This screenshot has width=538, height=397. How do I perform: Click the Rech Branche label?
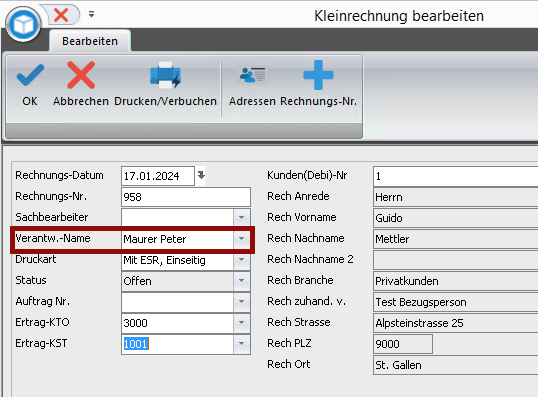300,280
